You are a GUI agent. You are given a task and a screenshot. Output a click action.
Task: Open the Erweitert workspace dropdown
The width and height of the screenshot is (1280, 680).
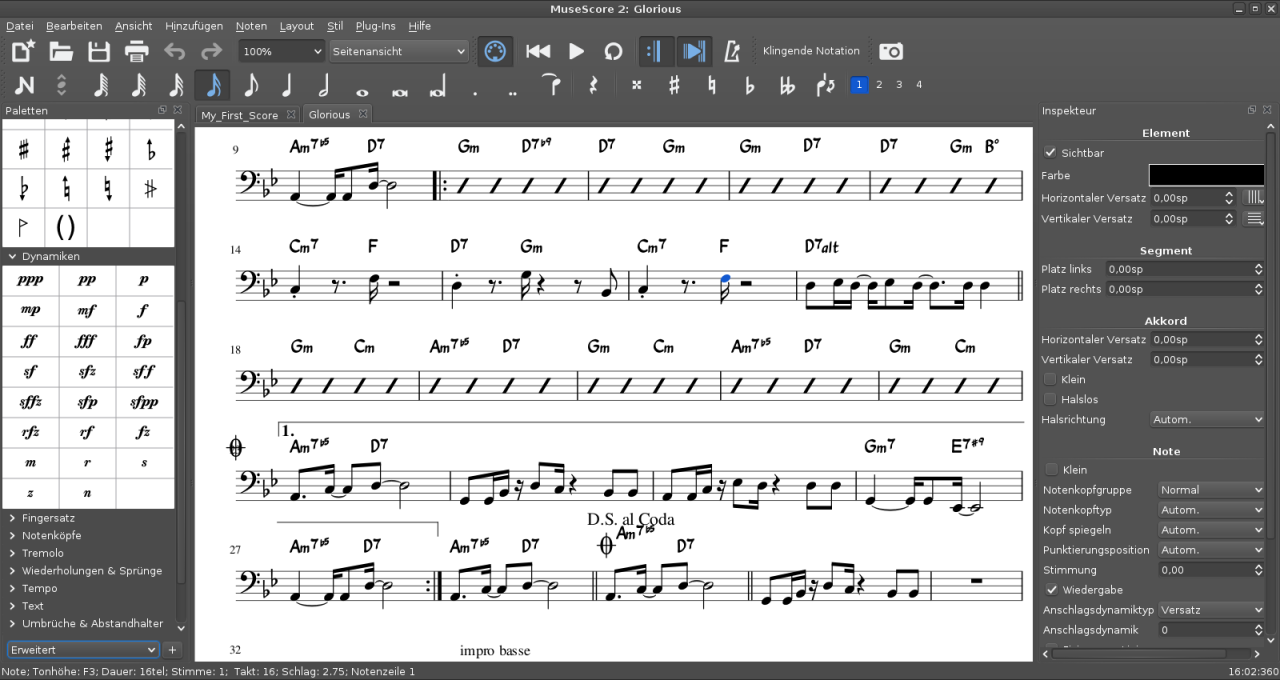tap(83, 650)
